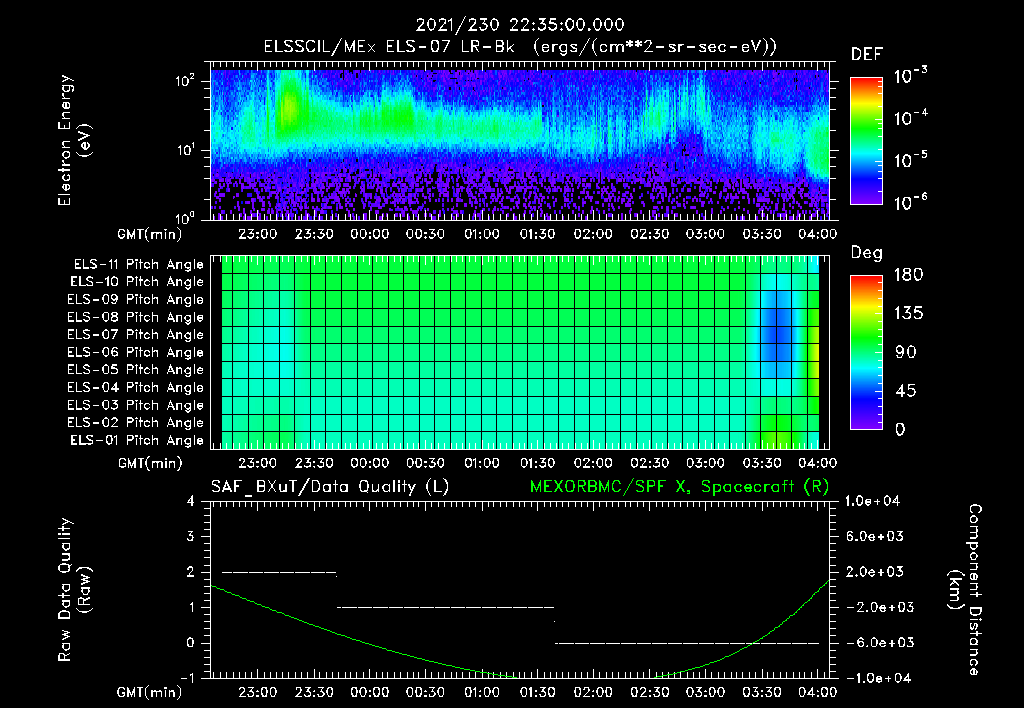Click the 90 tick on Deg scale
The image size is (1024, 708).
(905, 352)
